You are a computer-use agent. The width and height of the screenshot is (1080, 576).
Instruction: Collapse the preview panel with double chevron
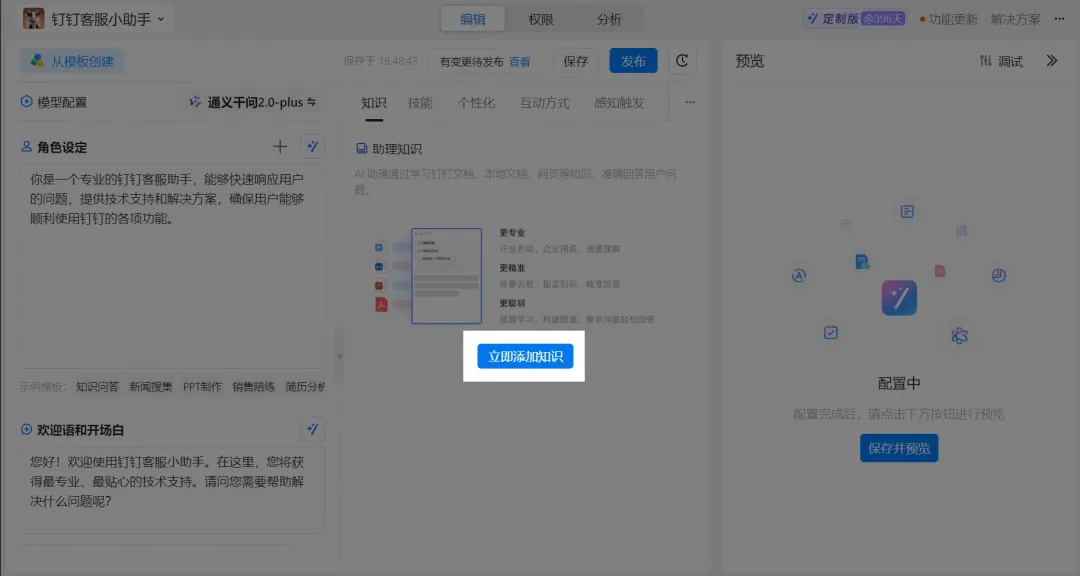point(1052,61)
